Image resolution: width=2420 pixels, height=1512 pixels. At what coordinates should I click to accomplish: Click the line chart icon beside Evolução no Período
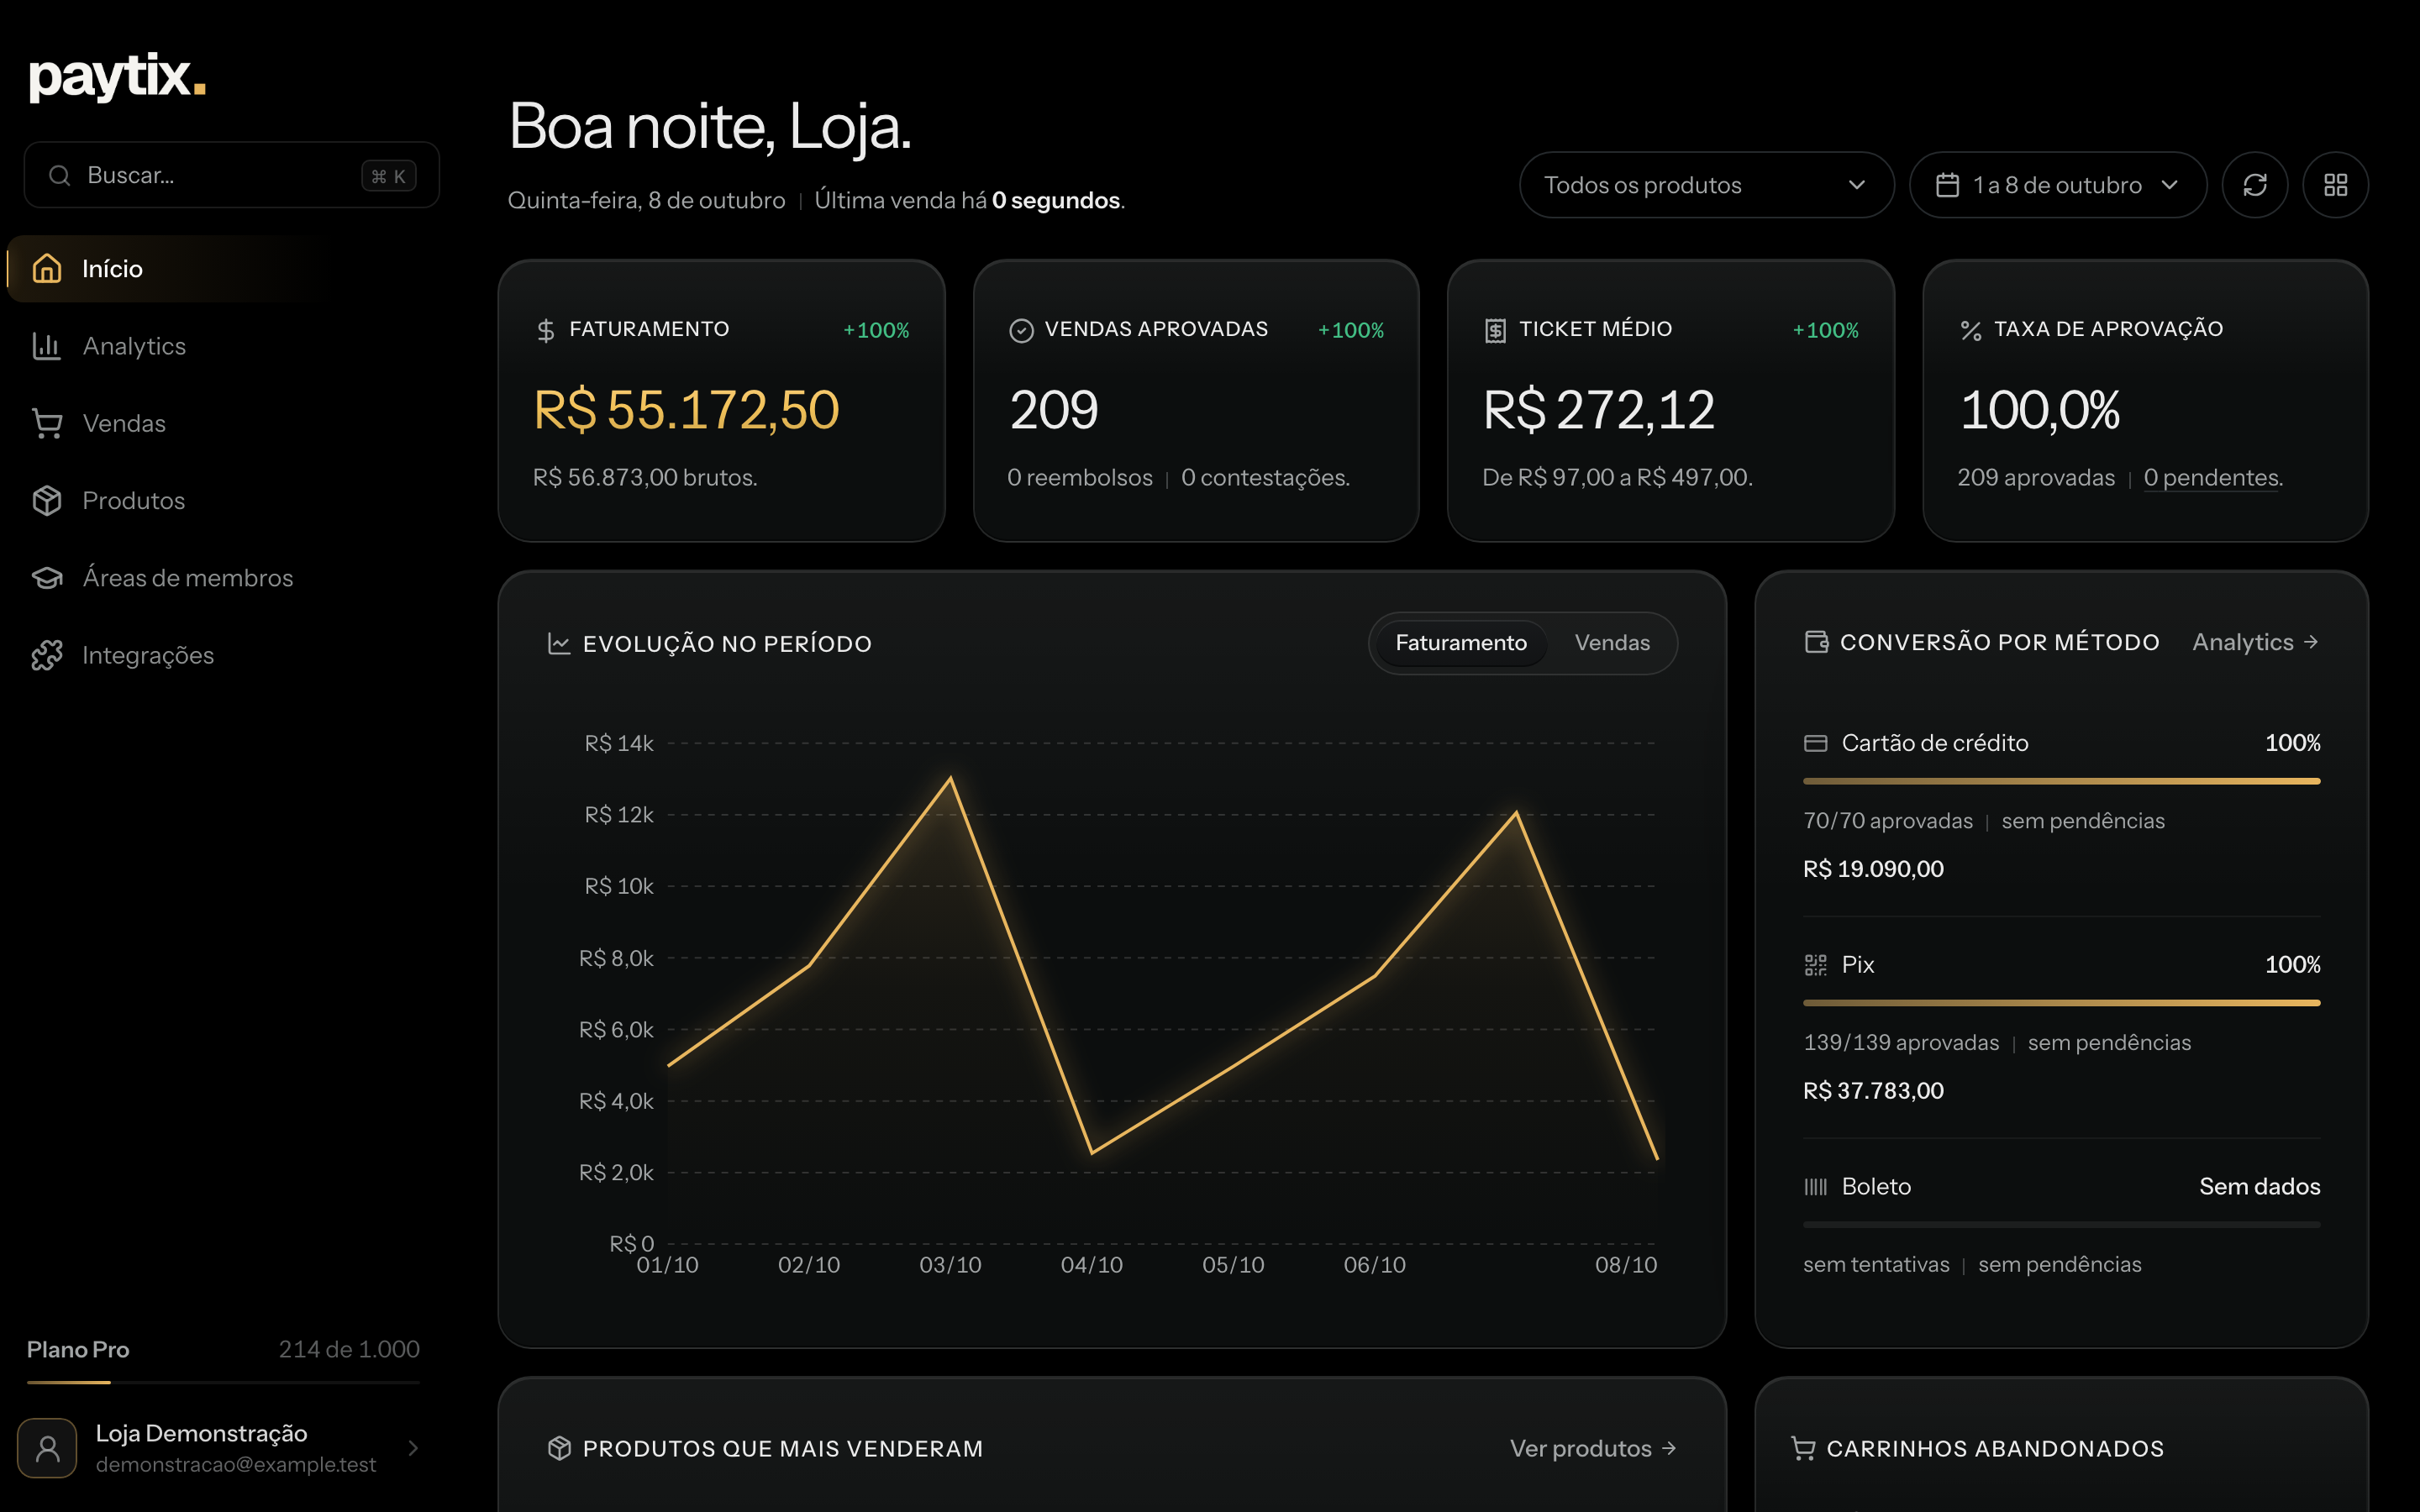click(x=559, y=643)
